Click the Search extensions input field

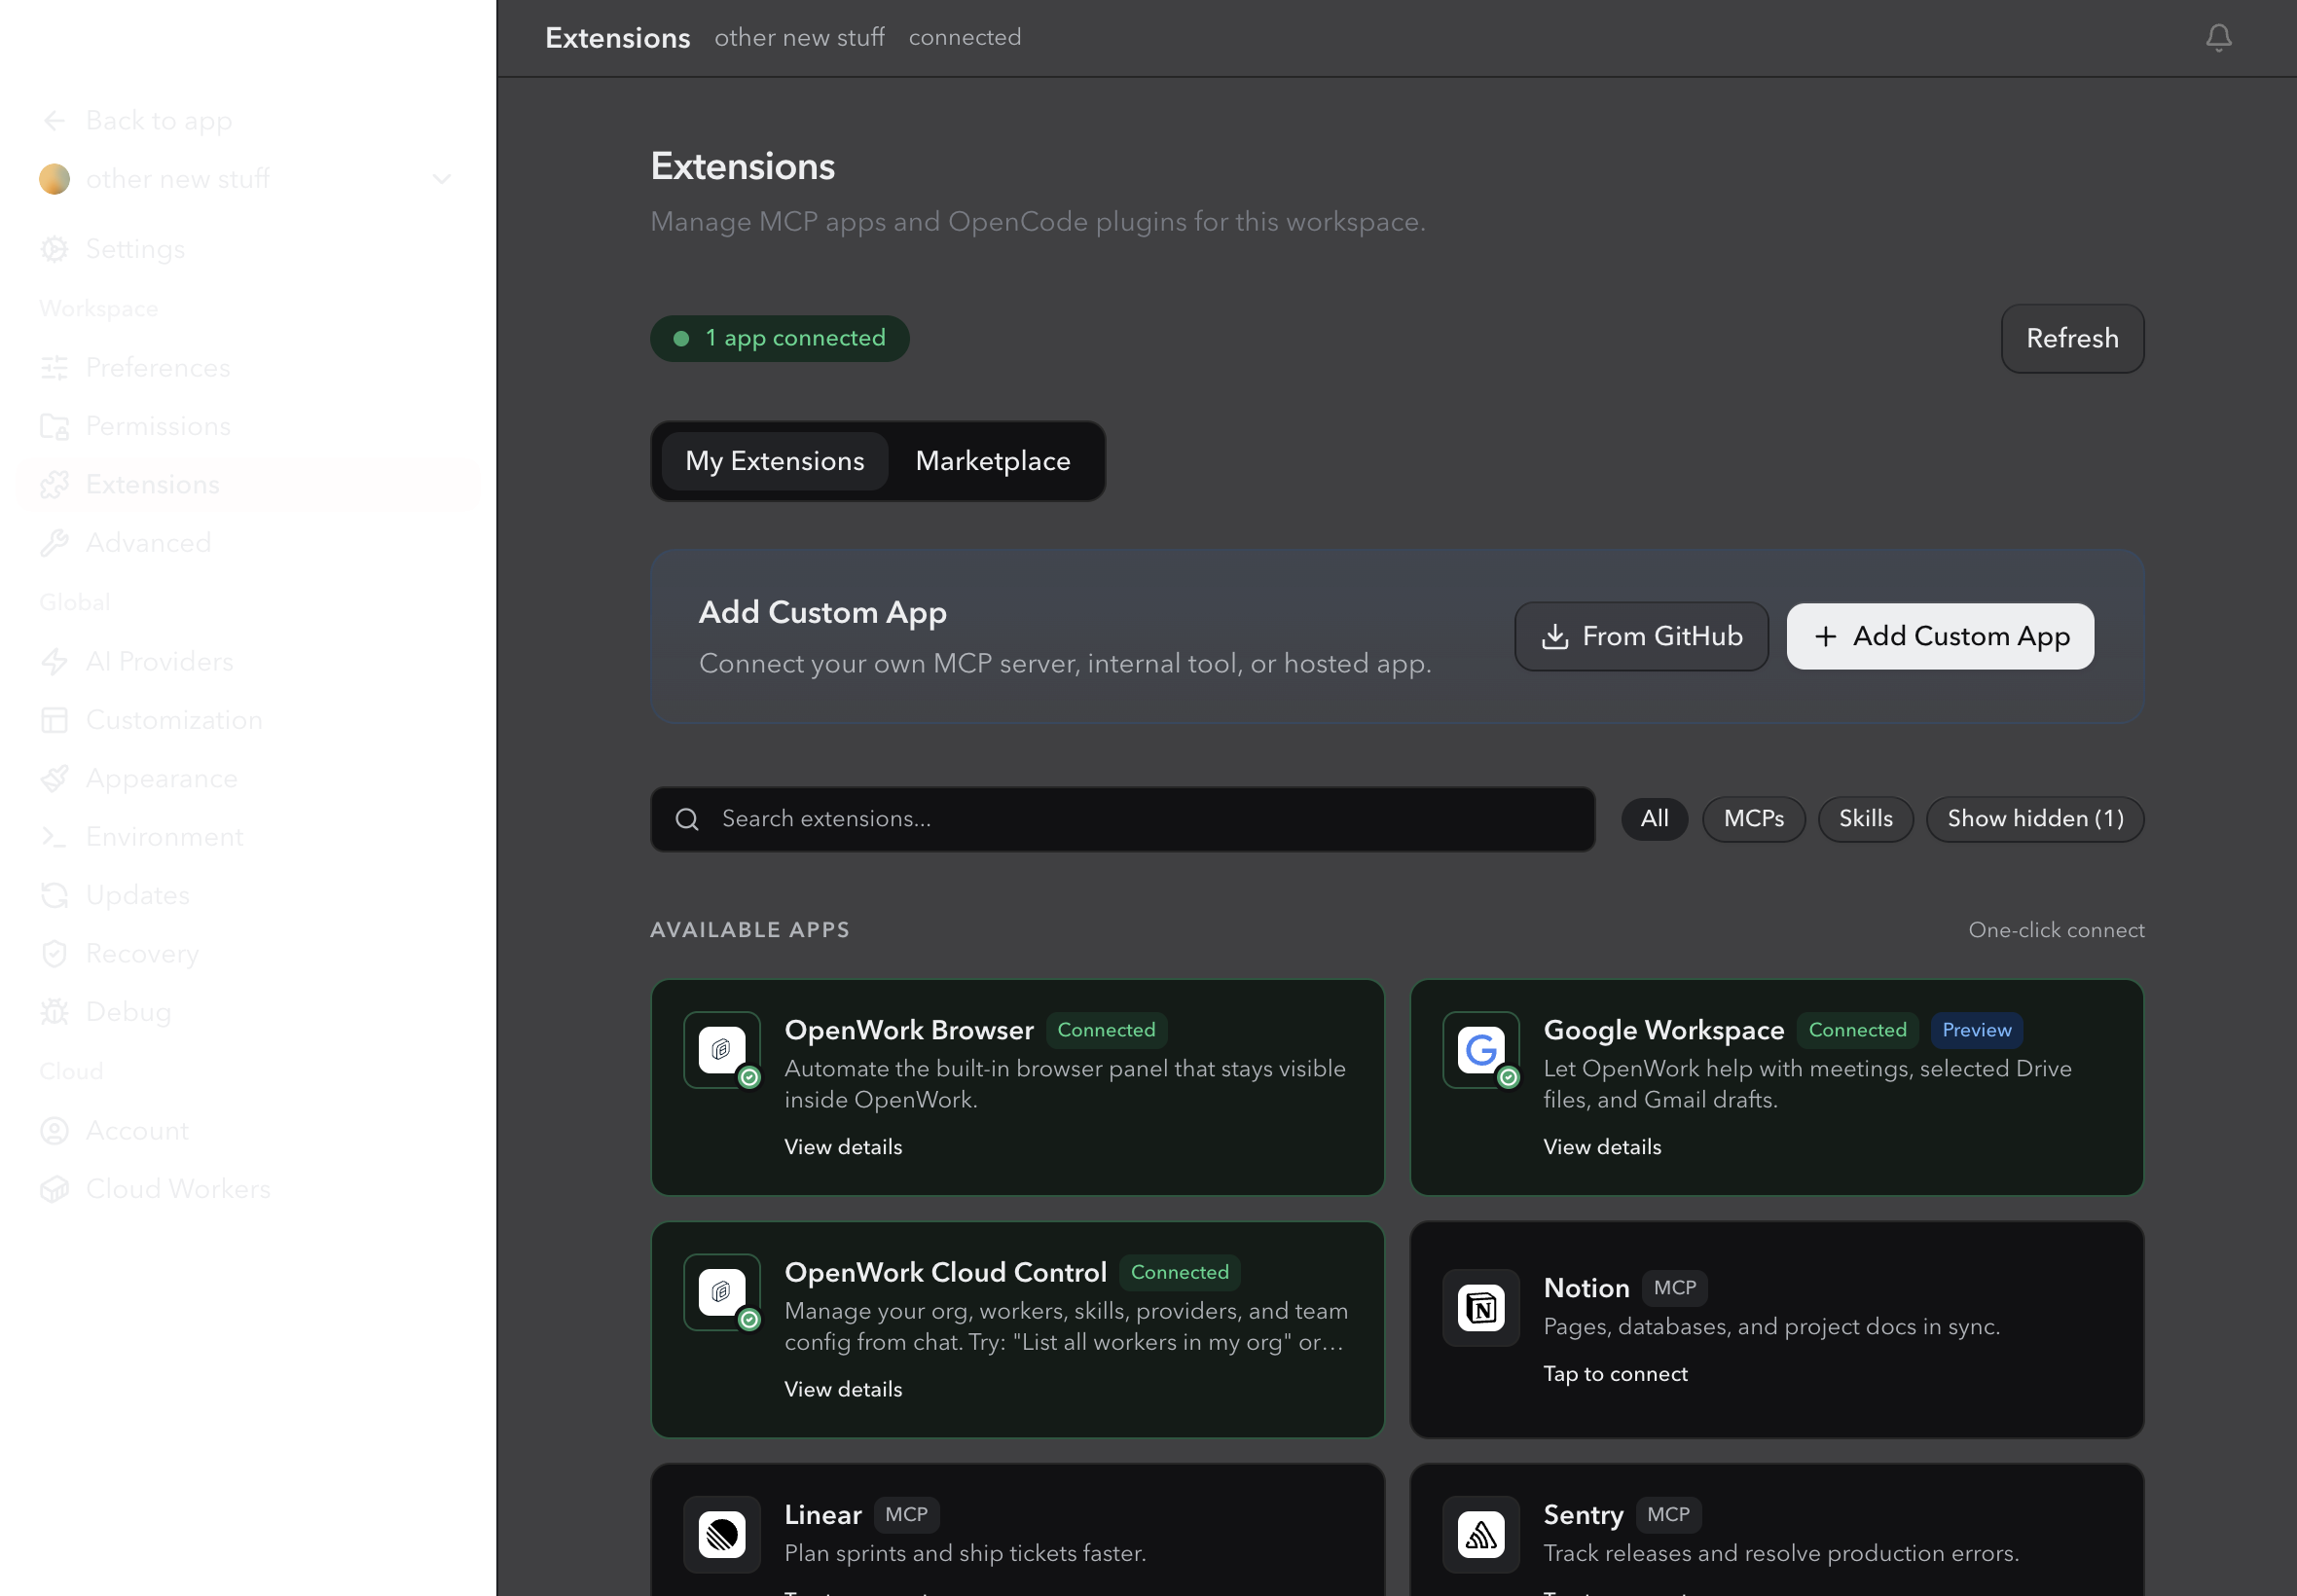click(x=1123, y=820)
